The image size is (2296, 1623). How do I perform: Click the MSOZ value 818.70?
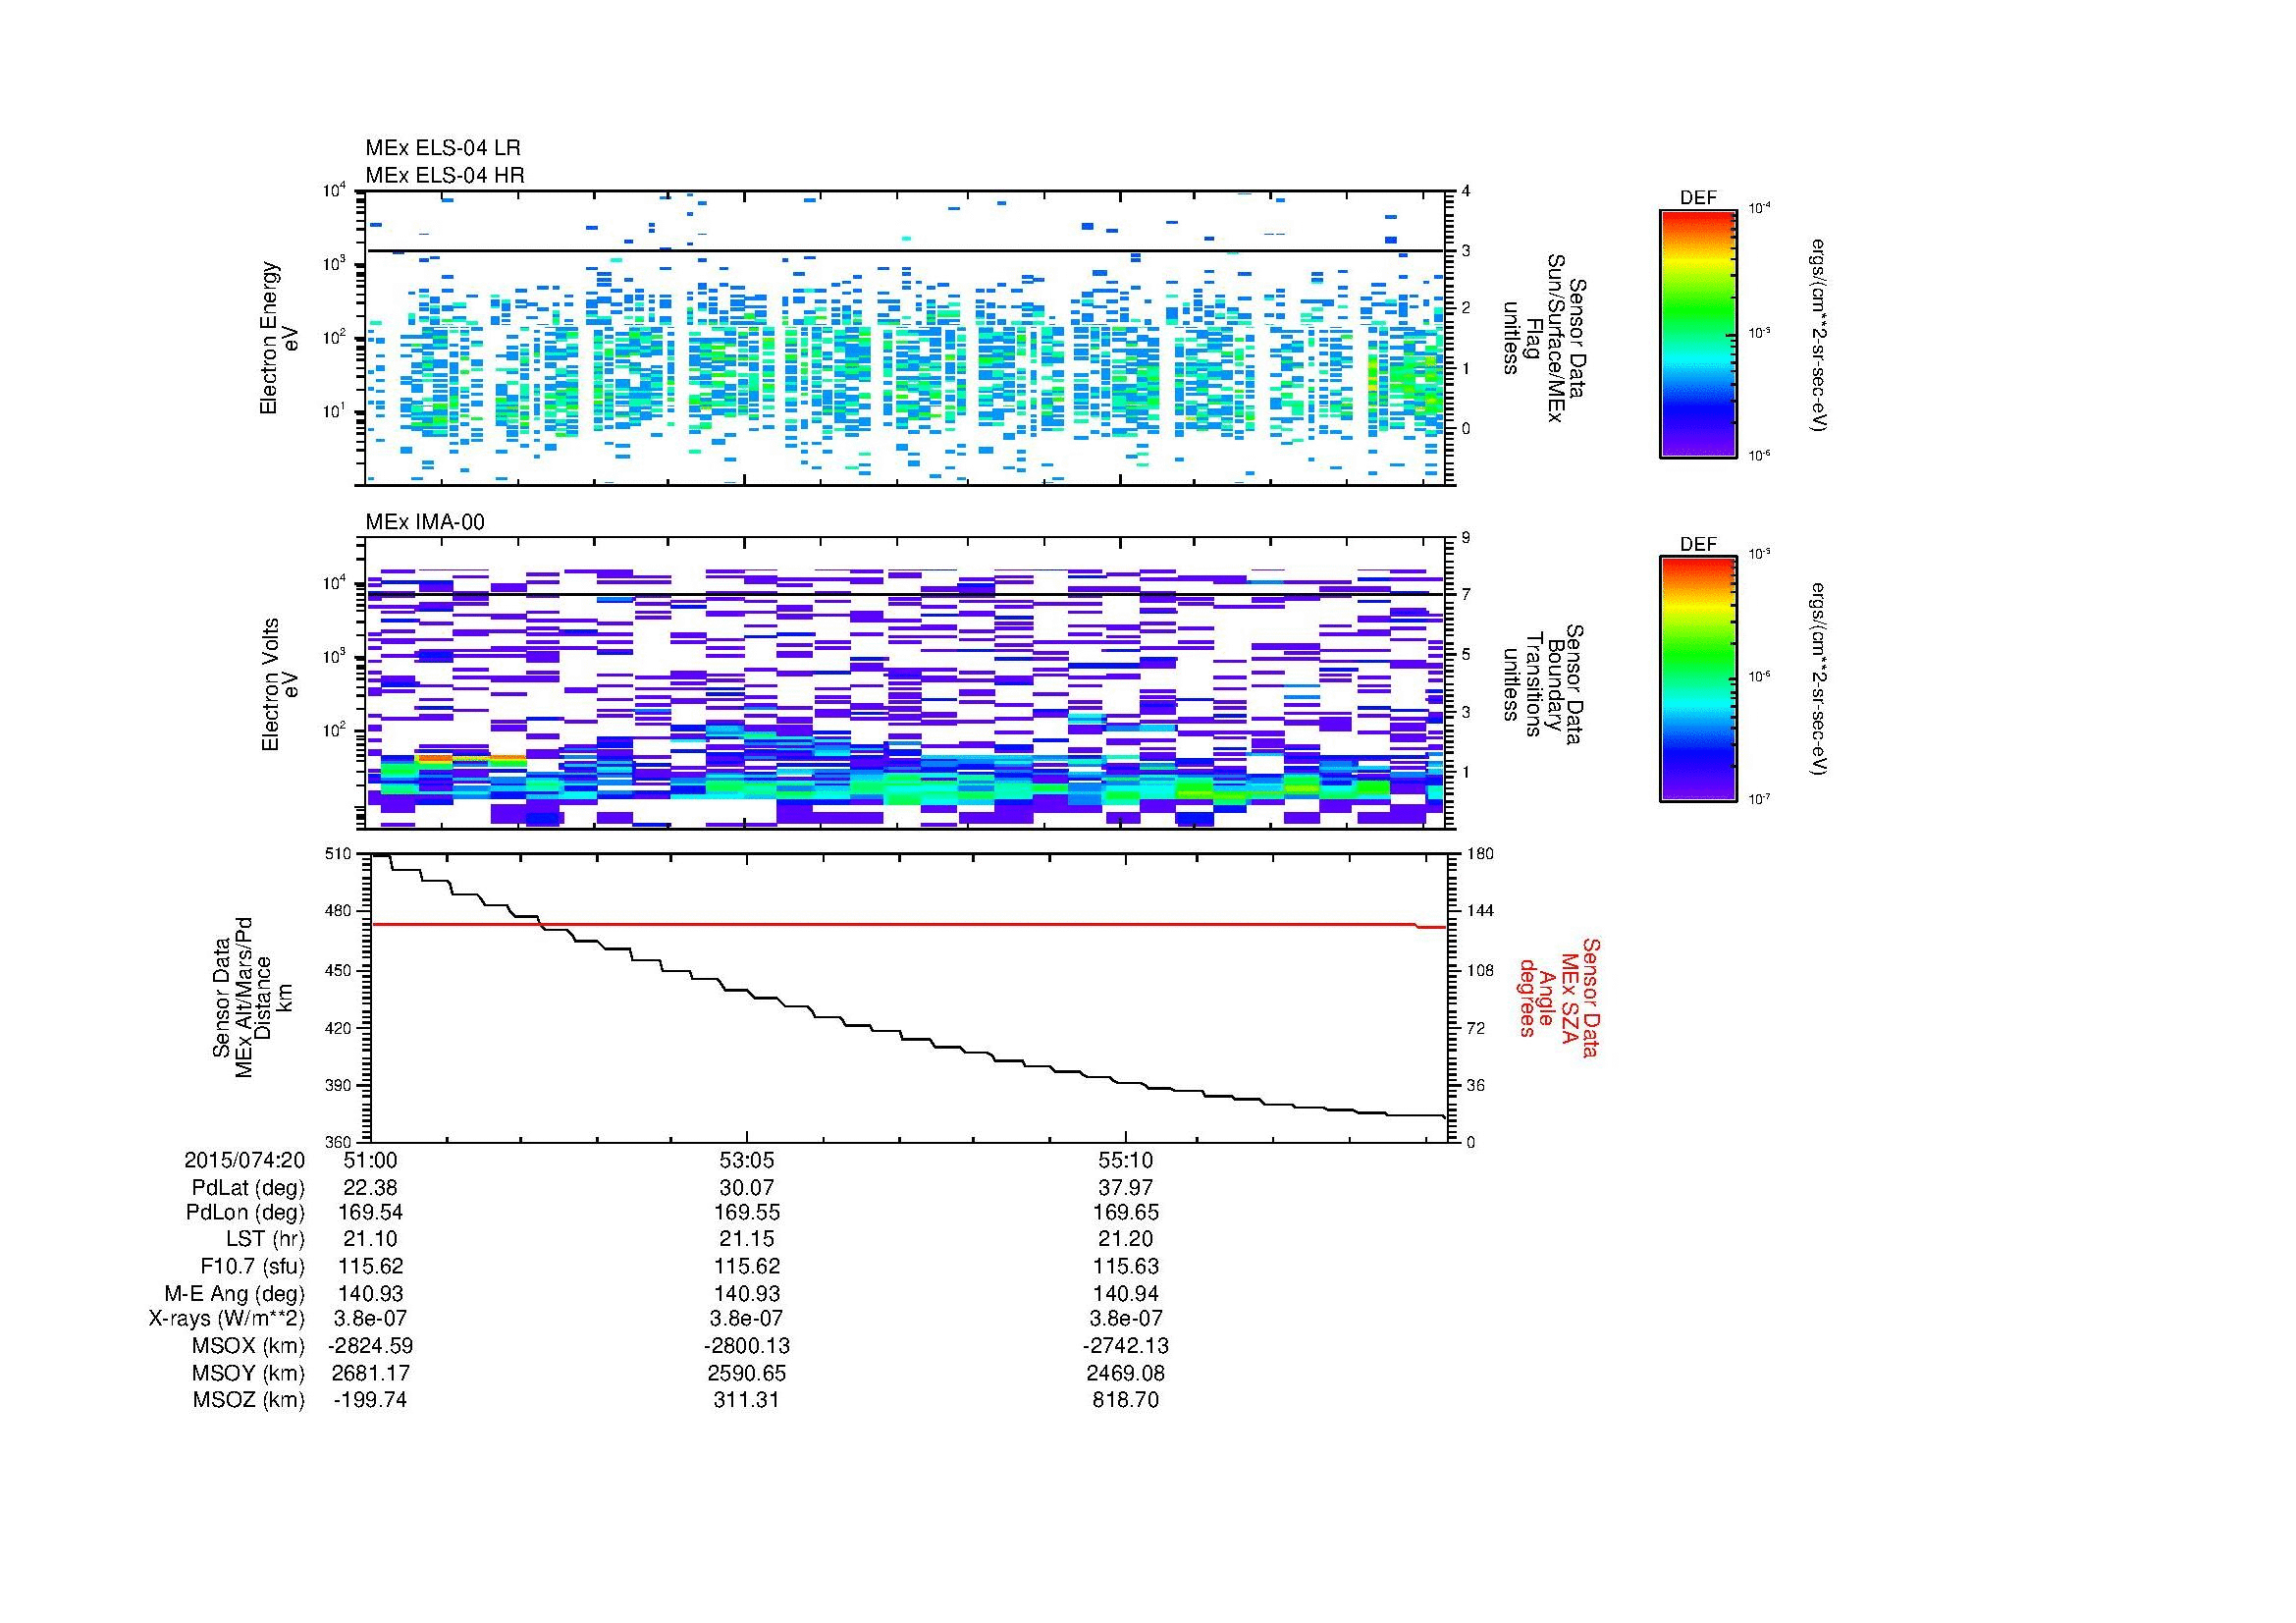[1126, 1400]
